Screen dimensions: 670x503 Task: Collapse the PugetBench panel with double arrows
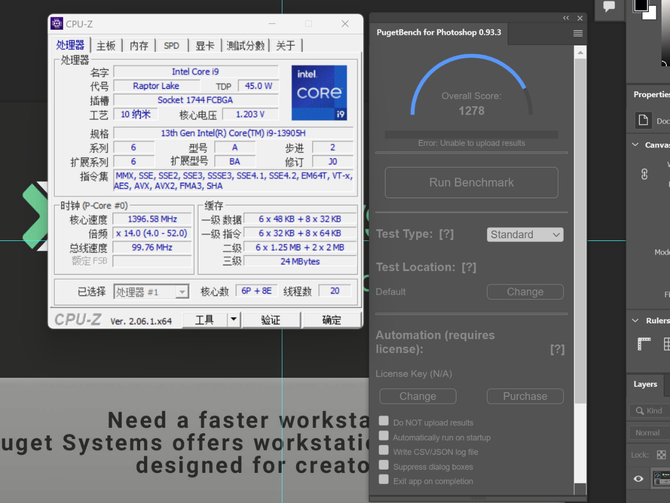[566, 18]
